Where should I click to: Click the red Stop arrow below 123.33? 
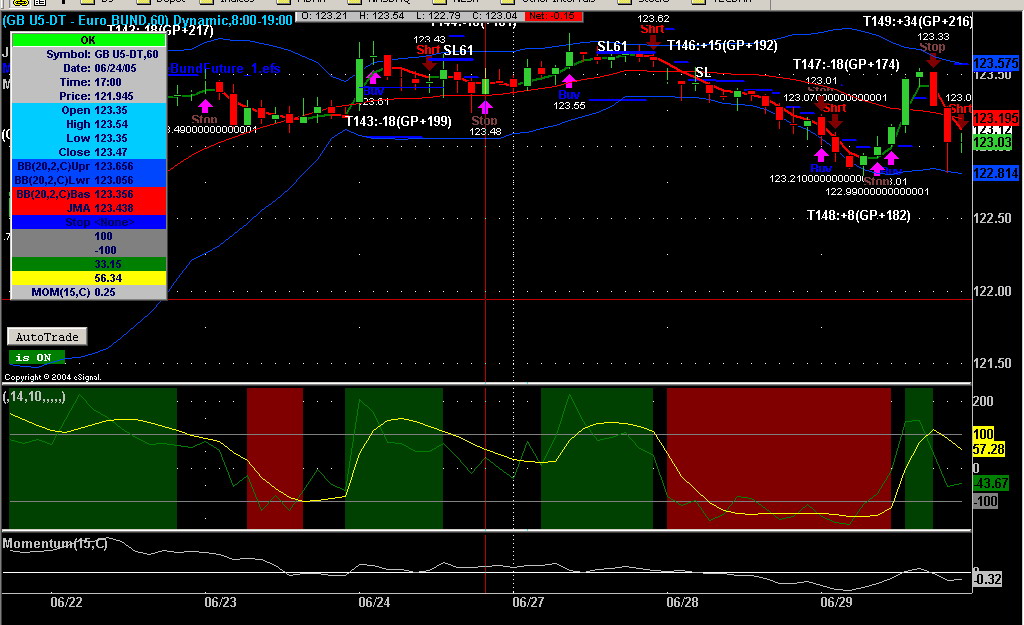pos(932,59)
